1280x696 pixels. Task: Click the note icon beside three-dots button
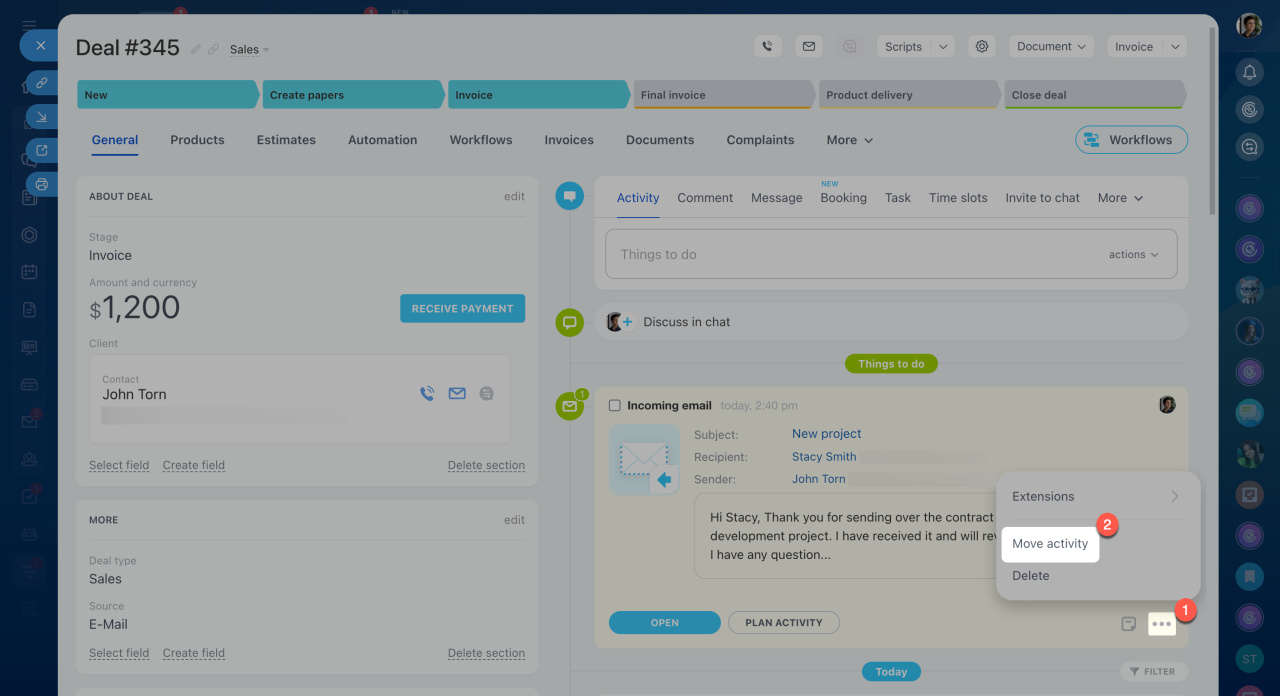(x=1129, y=623)
